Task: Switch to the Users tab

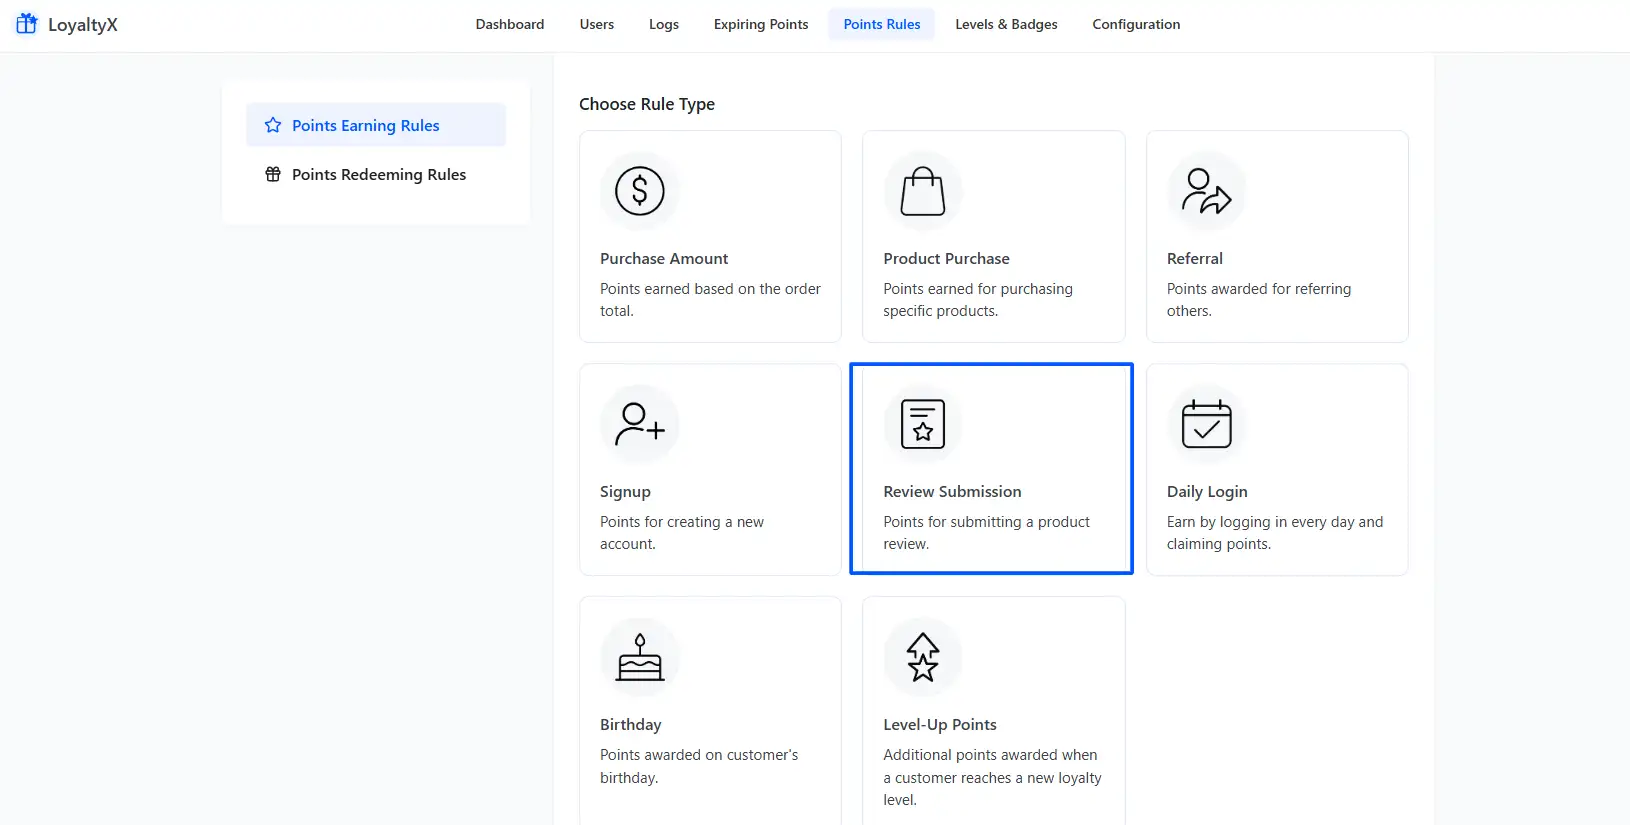Action: pos(597,24)
